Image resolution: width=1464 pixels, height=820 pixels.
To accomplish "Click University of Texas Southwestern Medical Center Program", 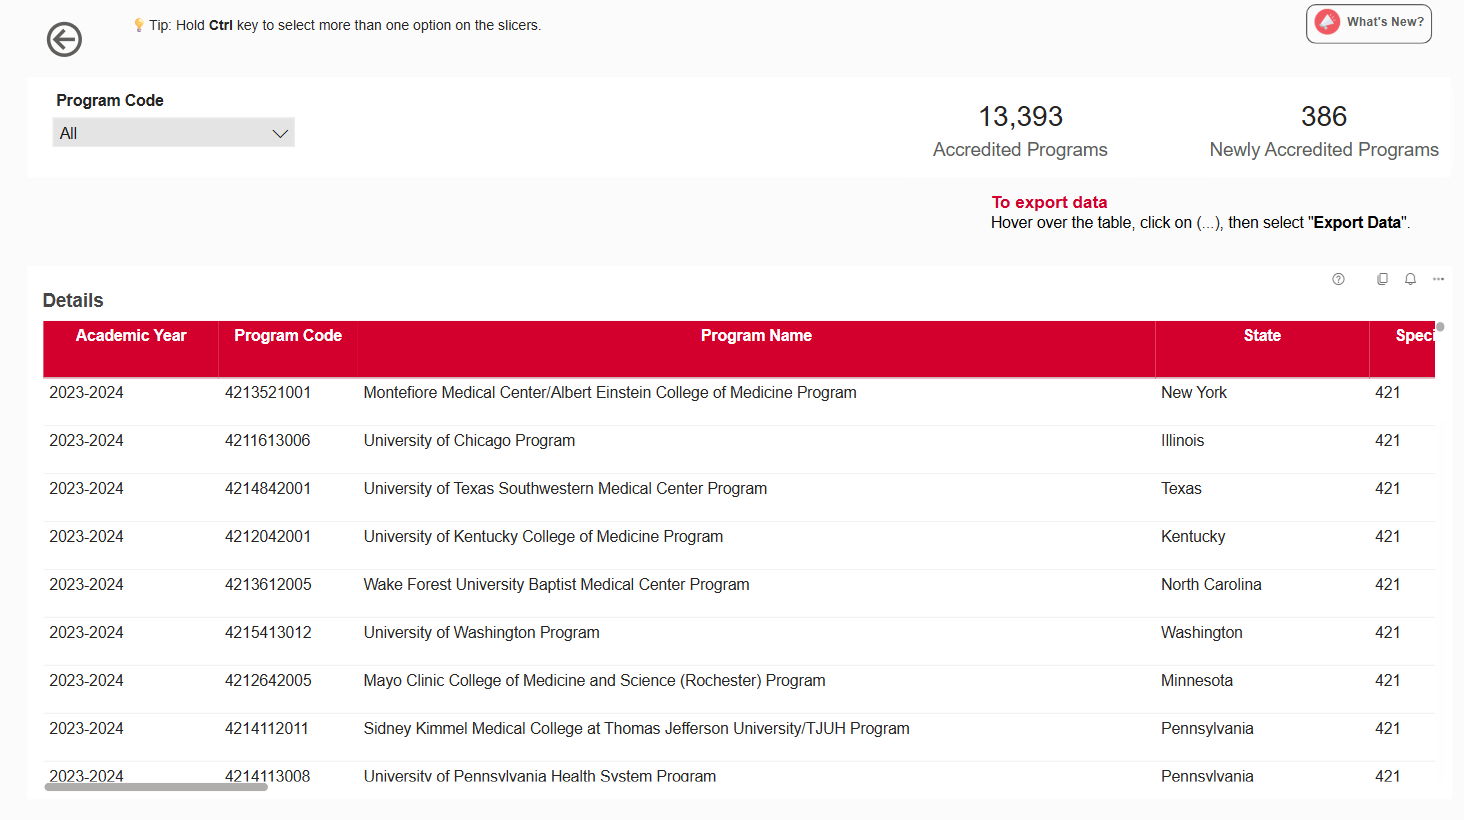I will pos(565,489).
